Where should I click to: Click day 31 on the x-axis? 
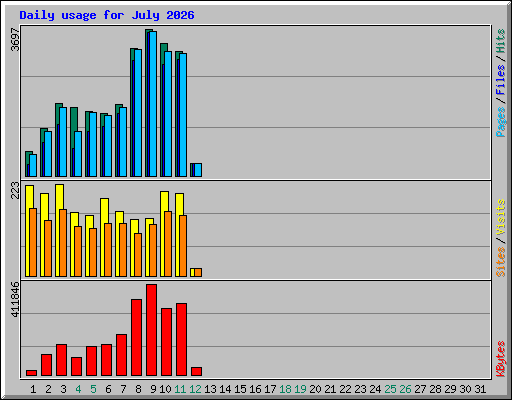480,389
